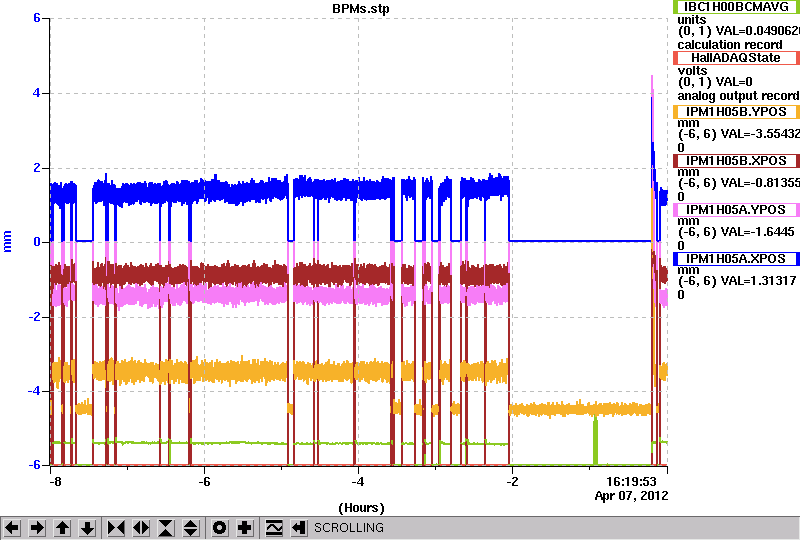Viewport: 800px width, 540px height.
Task: Compress the time axis (inward triangles icon)
Action: pyautogui.click(x=116, y=528)
